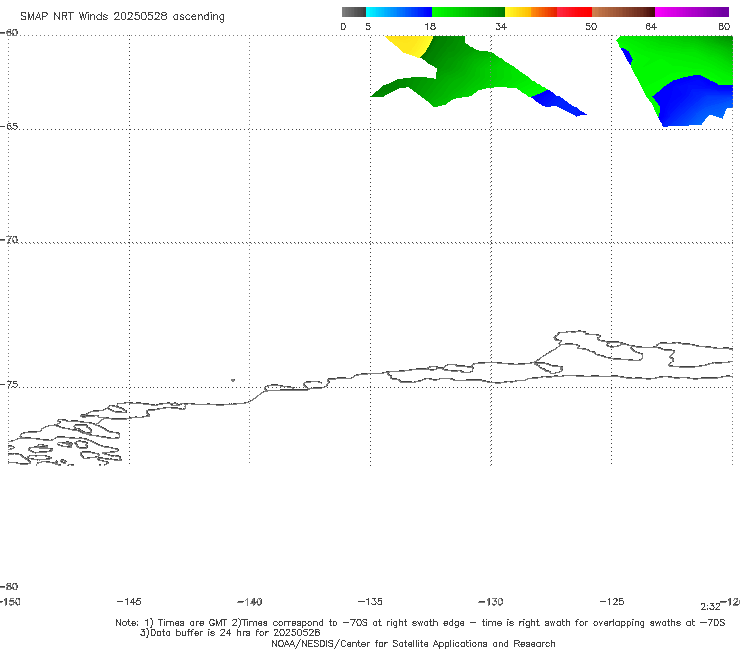Click the longitude label '-135'

click(x=370, y=602)
